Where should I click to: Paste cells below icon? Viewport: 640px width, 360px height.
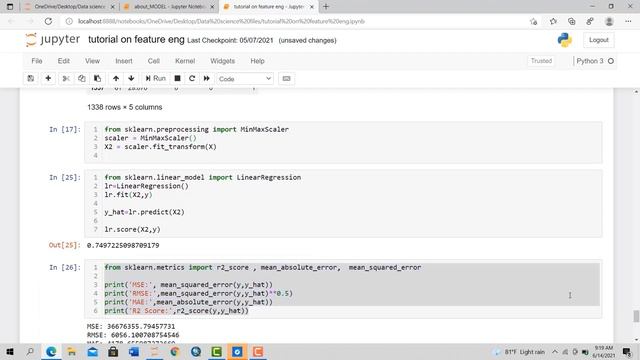click(x=97, y=78)
